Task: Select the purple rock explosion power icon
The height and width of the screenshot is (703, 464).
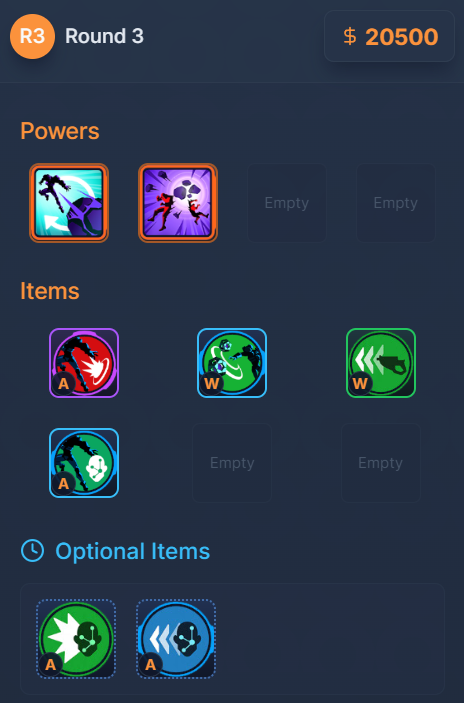Action: click(178, 203)
